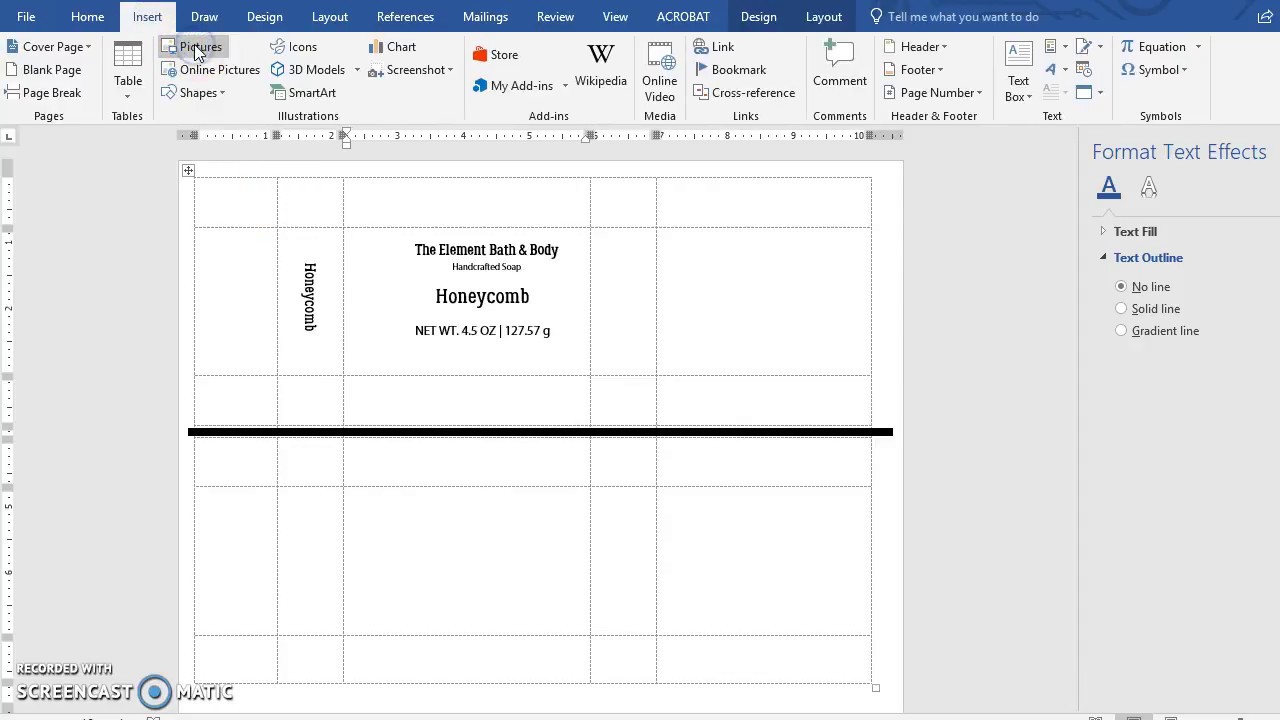Viewport: 1280px width, 720px height.
Task: Click the table resize handle at corner
Action: 876,688
